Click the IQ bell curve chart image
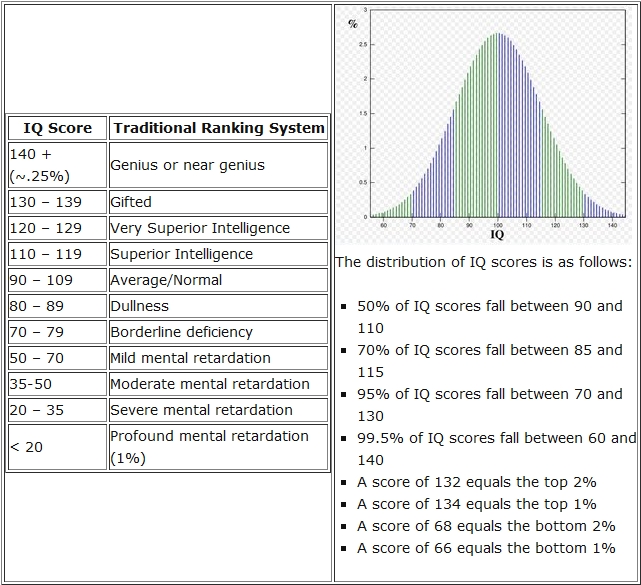 point(484,125)
